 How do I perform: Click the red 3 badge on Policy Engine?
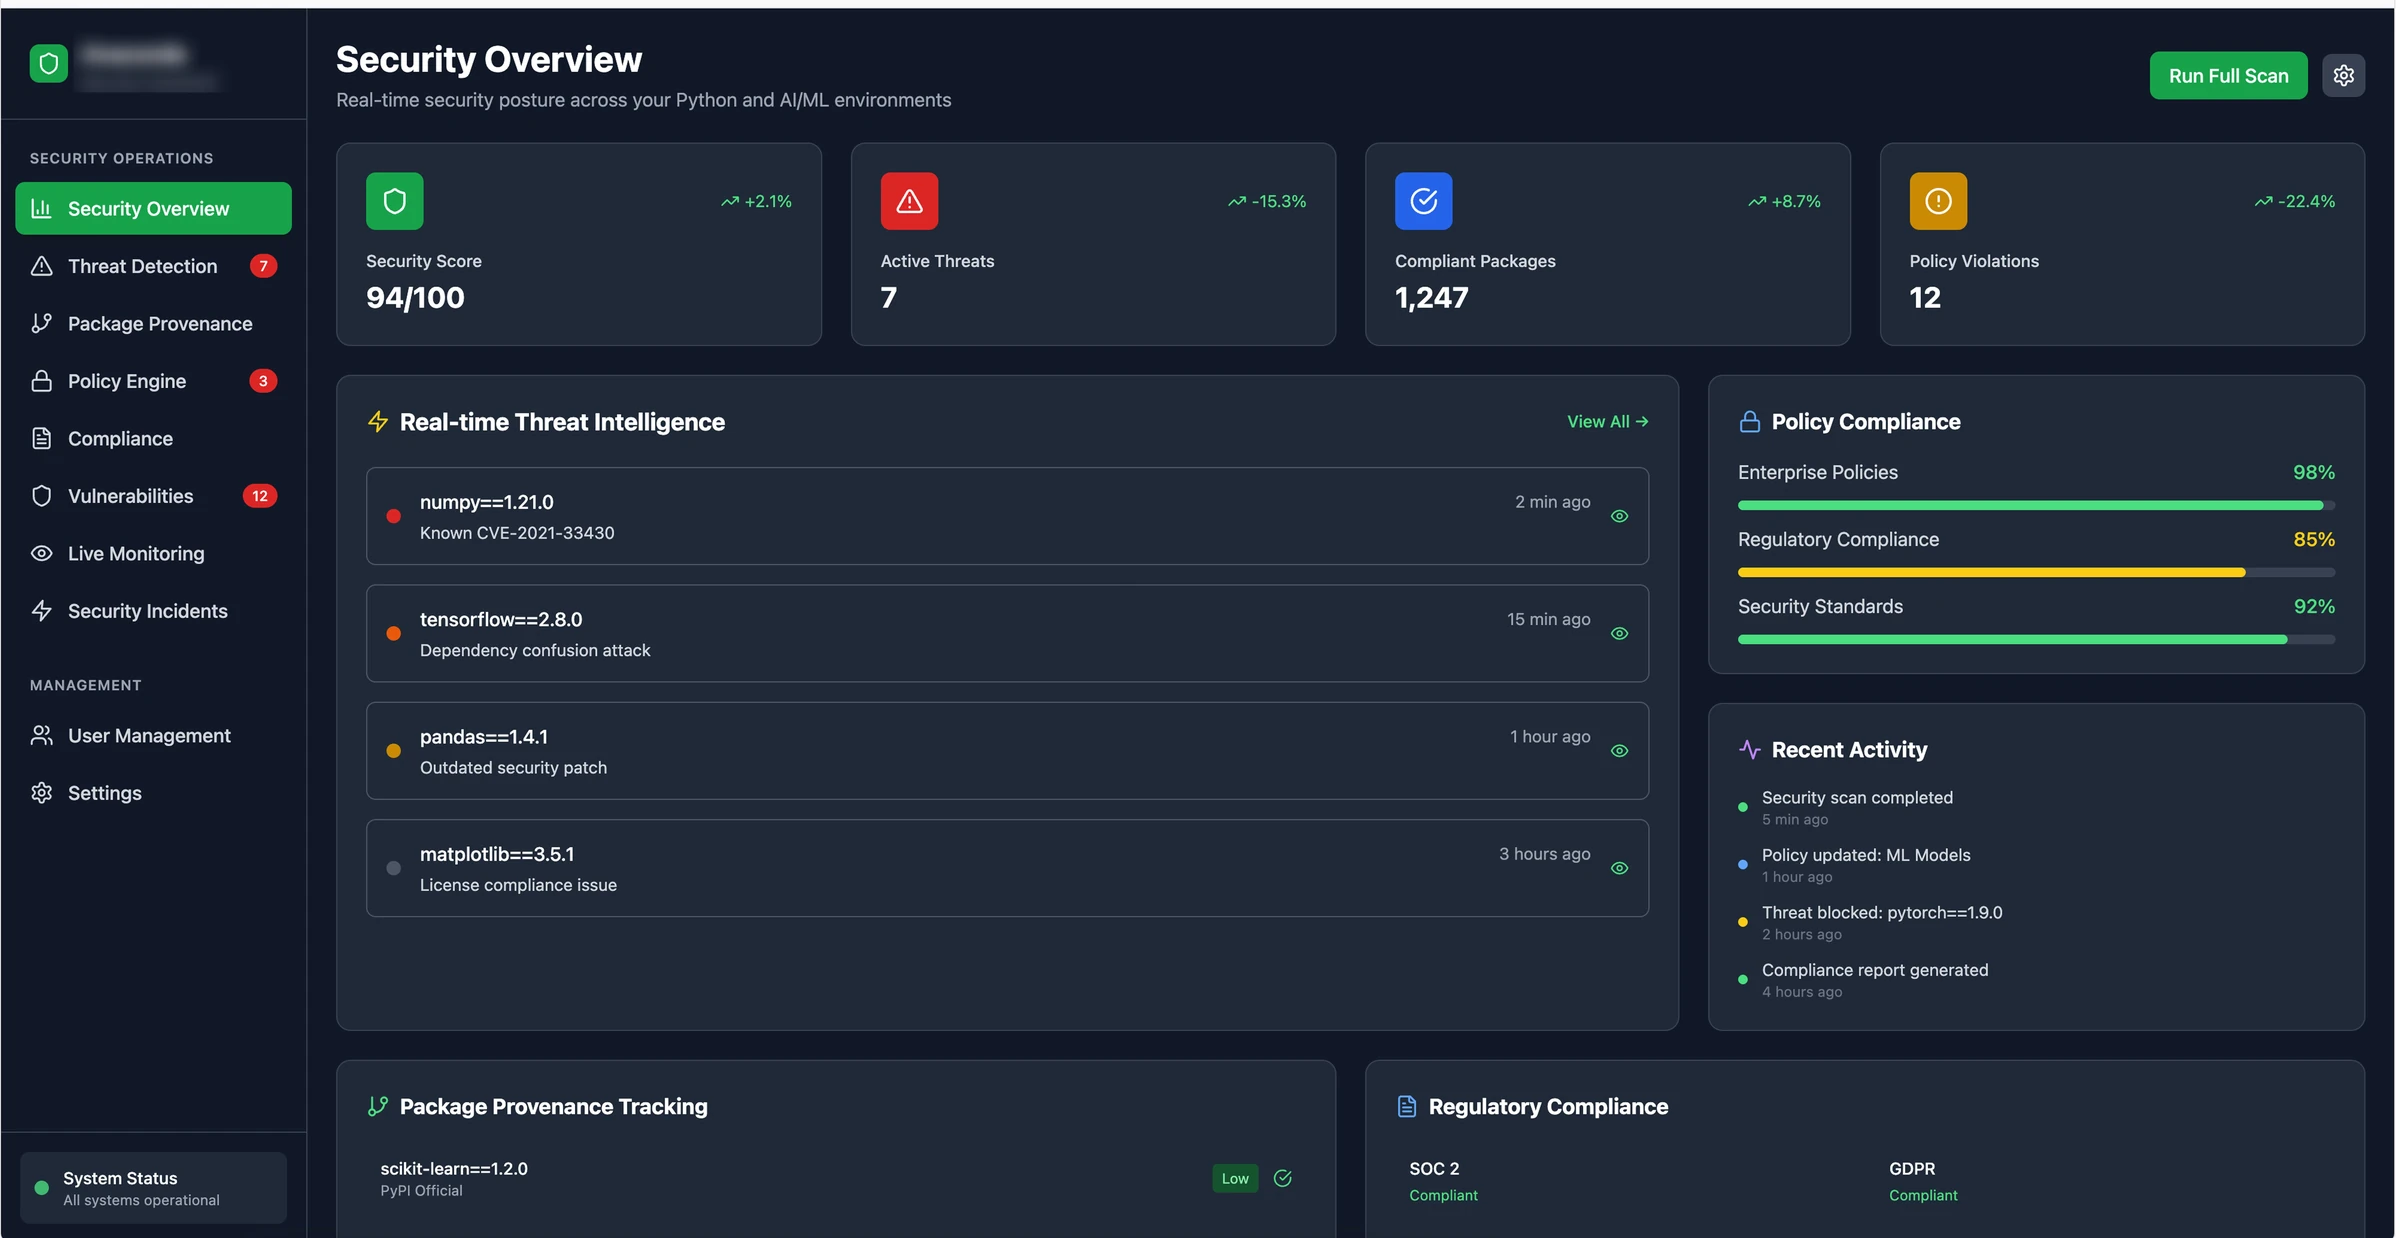(x=263, y=381)
